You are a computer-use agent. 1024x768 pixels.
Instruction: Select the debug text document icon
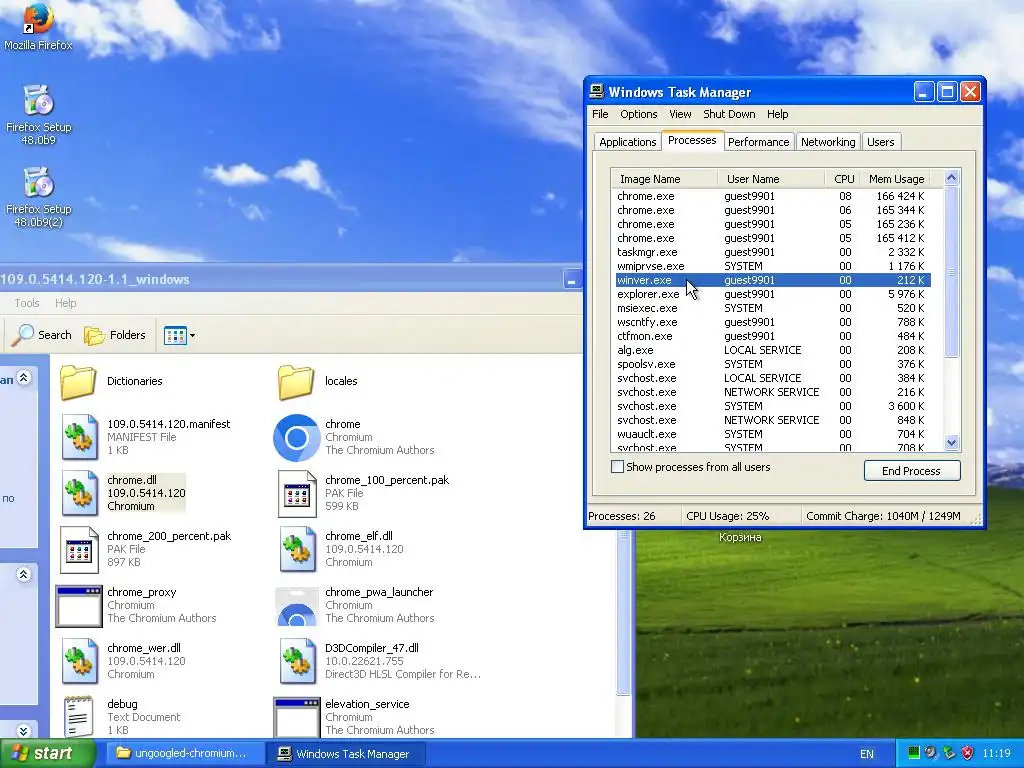click(x=78, y=716)
